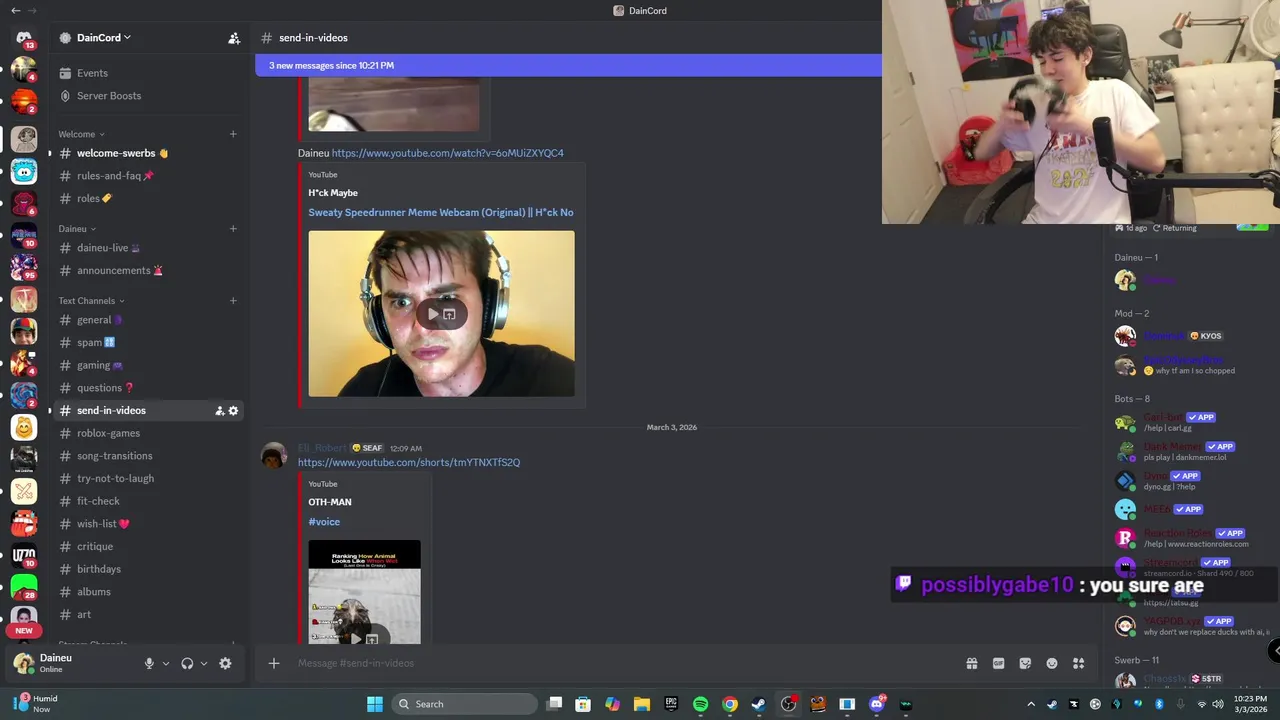
Task: Collapse the Daineu category
Action: [77, 229]
